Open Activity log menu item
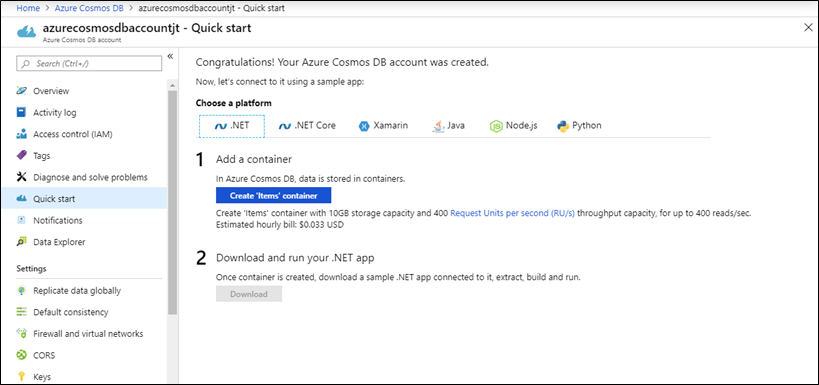This screenshot has width=819, height=385. [84, 112]
